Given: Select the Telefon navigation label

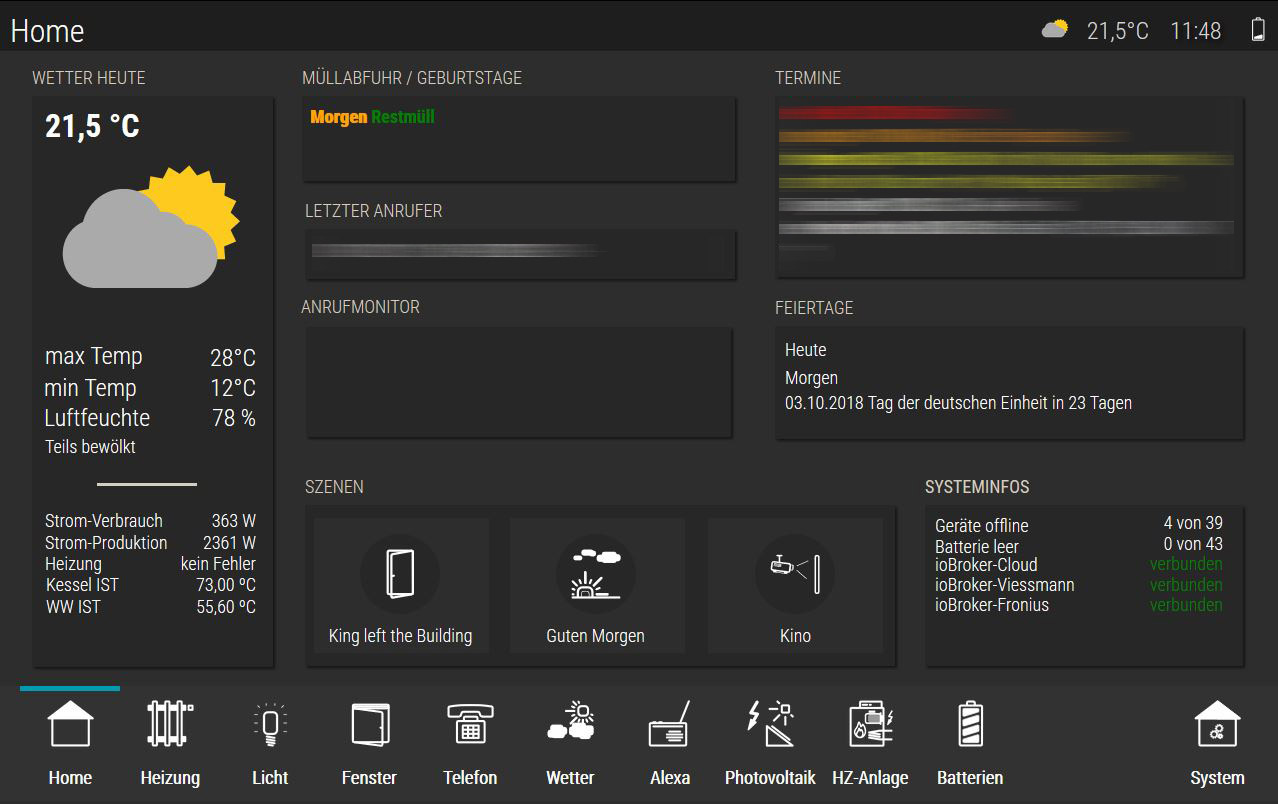Looking at the screenshot, I should tap(470, 778).
